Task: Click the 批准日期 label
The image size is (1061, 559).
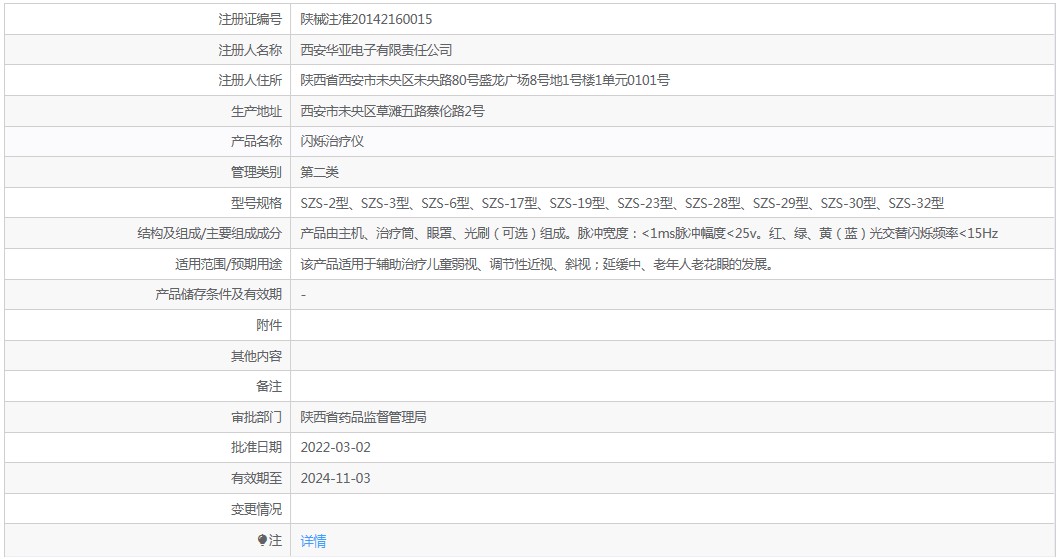Action: pyautogui.click(x=256, y=447)
